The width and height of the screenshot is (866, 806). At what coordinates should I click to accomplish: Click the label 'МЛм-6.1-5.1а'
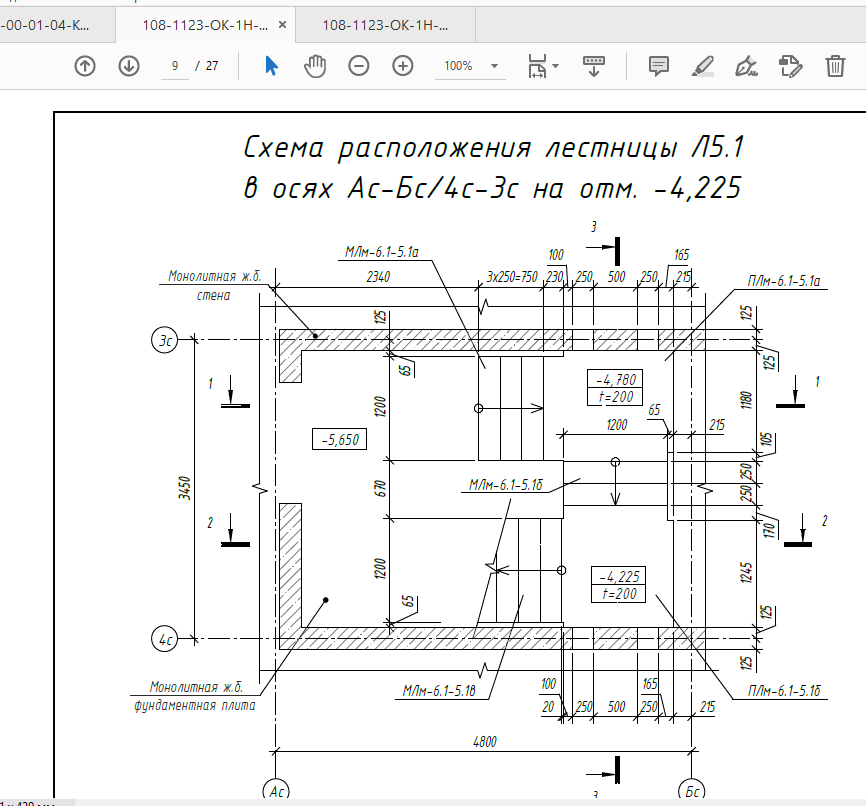tap(382, 252)
